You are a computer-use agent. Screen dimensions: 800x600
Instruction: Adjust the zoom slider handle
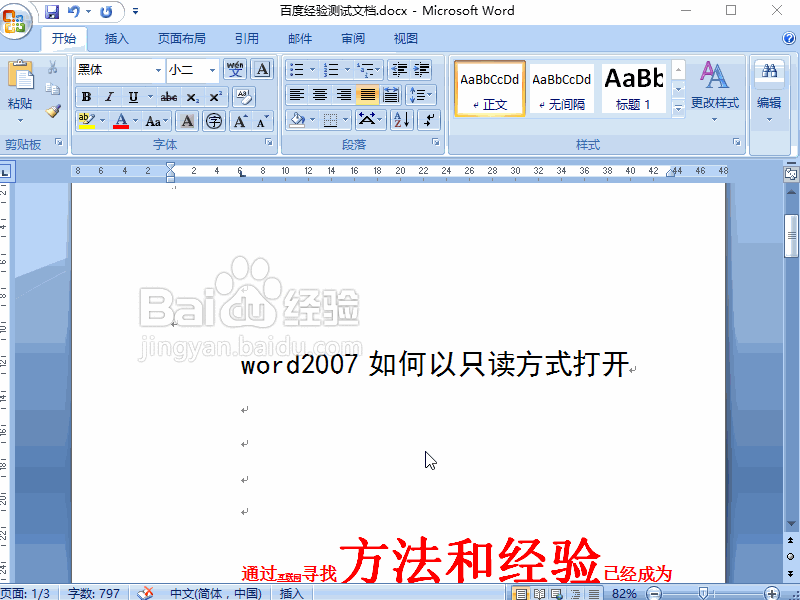703,593
